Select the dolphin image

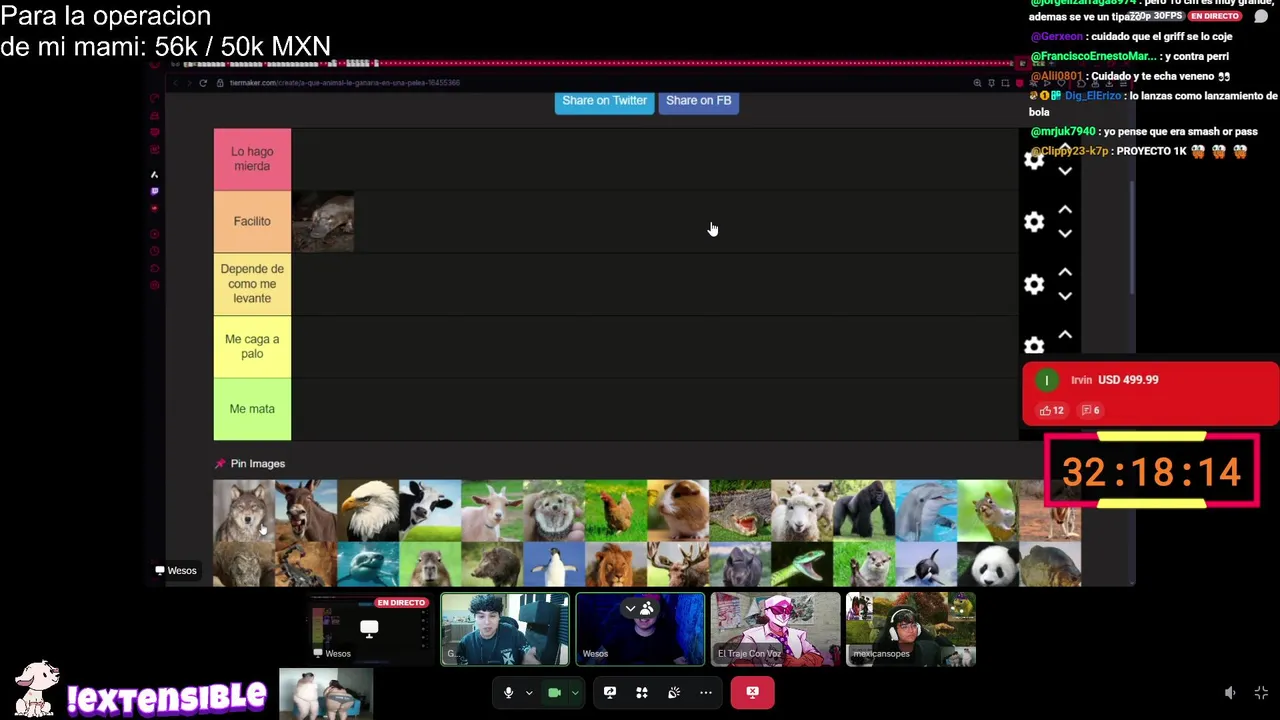coord(926,510)
